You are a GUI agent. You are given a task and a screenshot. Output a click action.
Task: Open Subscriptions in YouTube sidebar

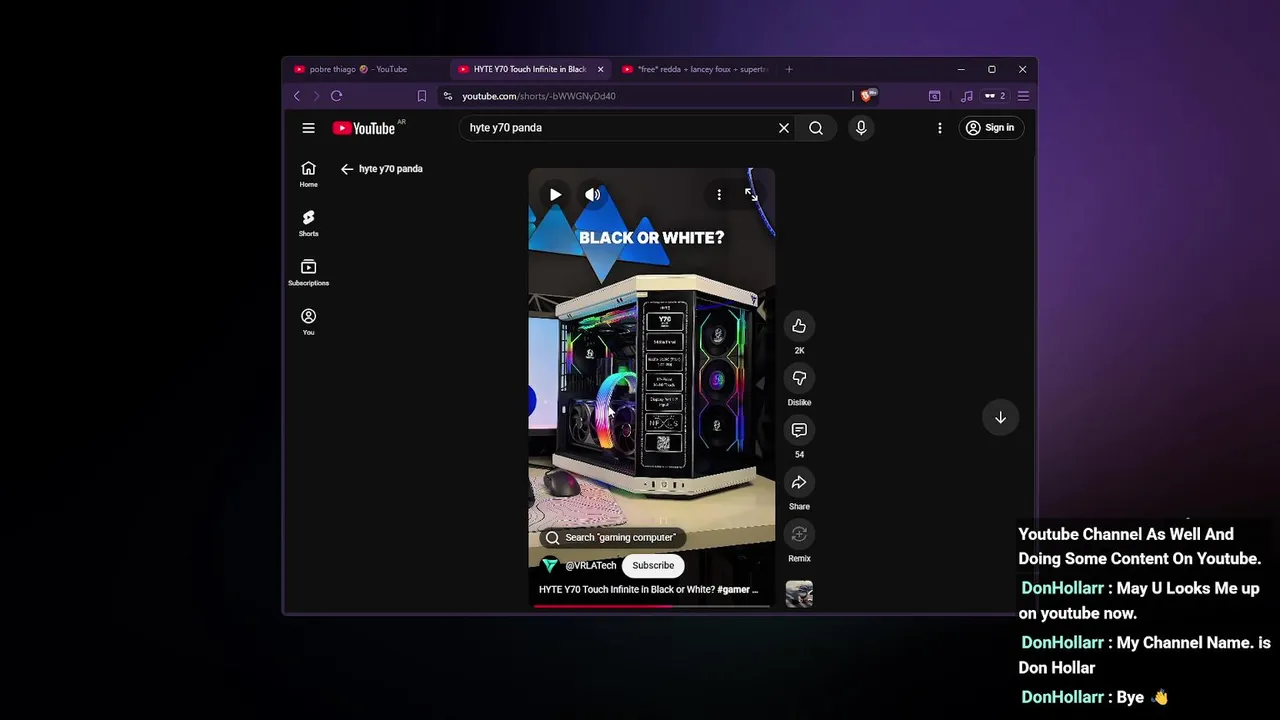coord(308,272)
